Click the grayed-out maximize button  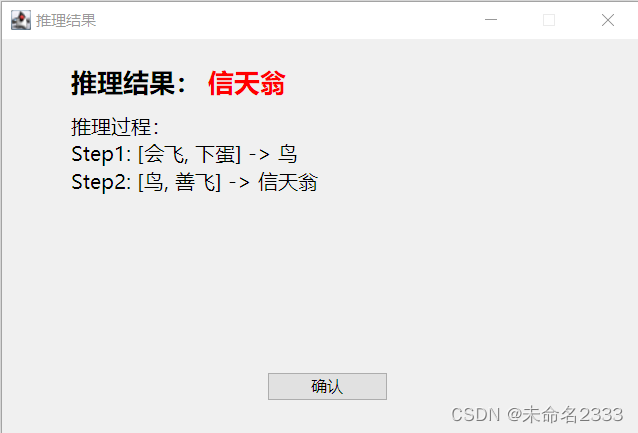(x=549, y=20)
